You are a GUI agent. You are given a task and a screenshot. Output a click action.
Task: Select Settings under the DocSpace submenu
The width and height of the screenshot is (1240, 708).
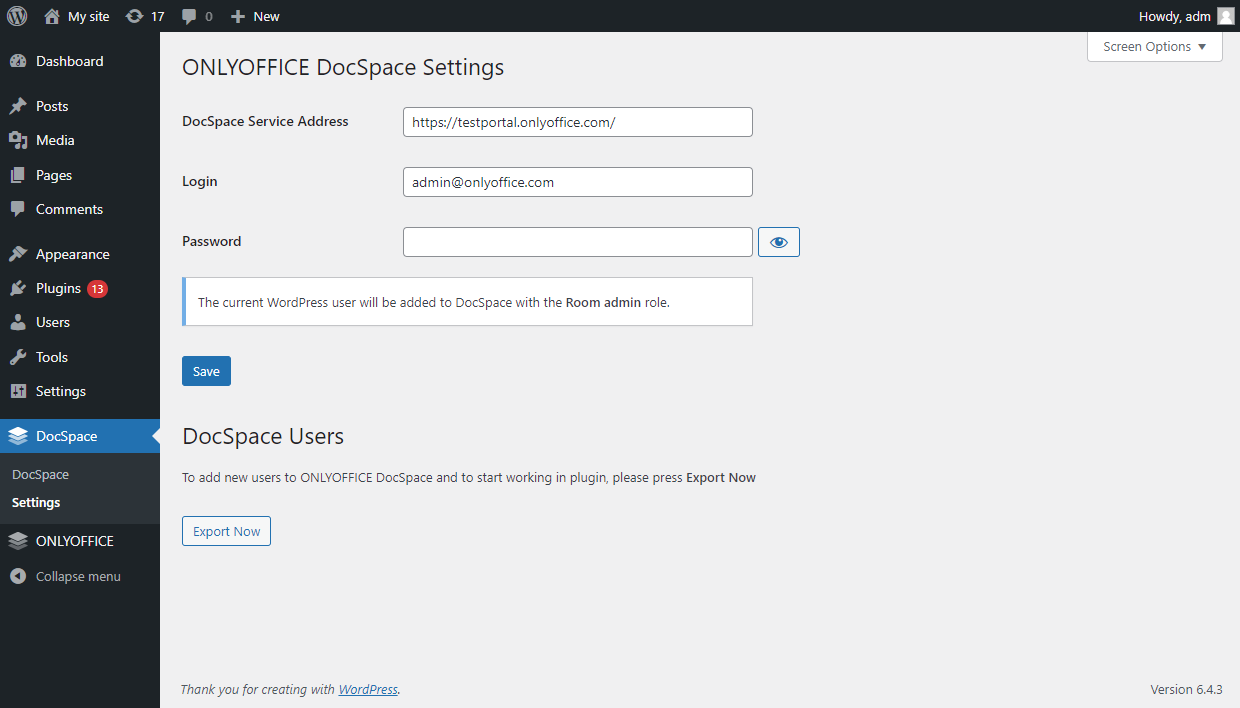pos(35,502)
